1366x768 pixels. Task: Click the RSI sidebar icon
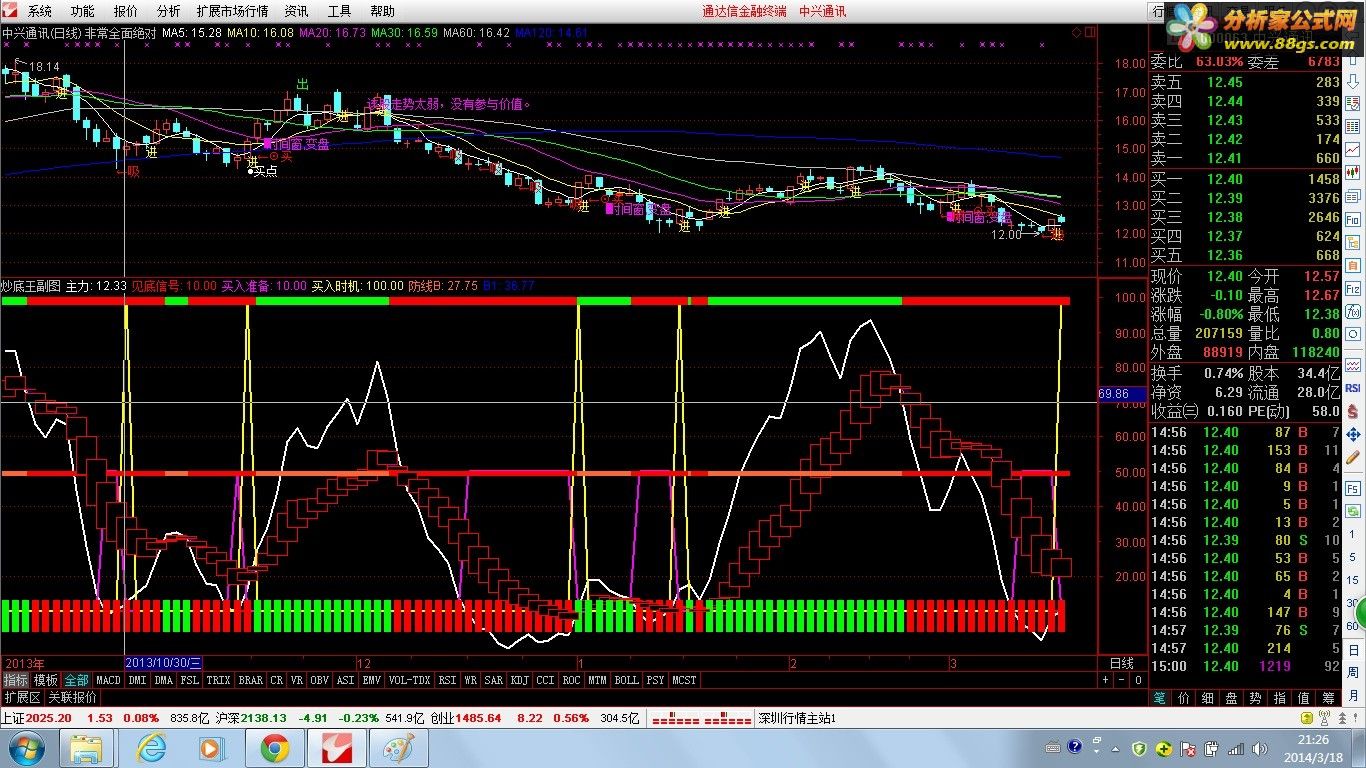pos(1353,388)
